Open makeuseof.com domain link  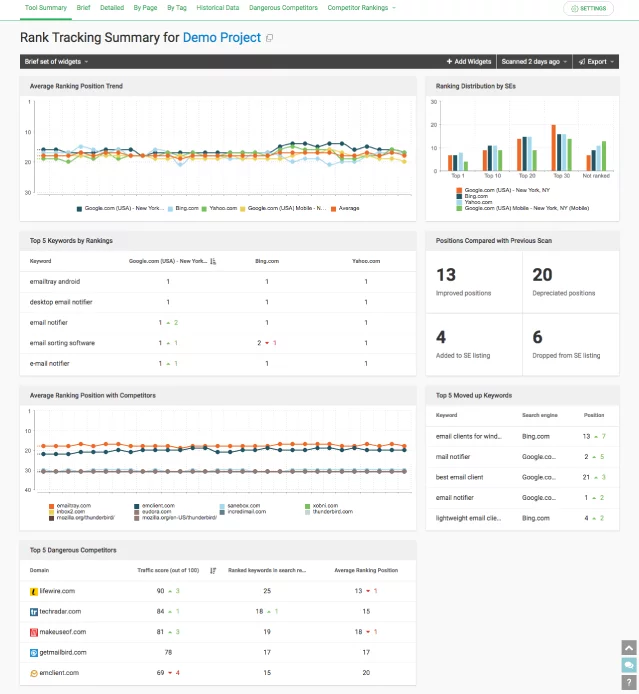63,632
